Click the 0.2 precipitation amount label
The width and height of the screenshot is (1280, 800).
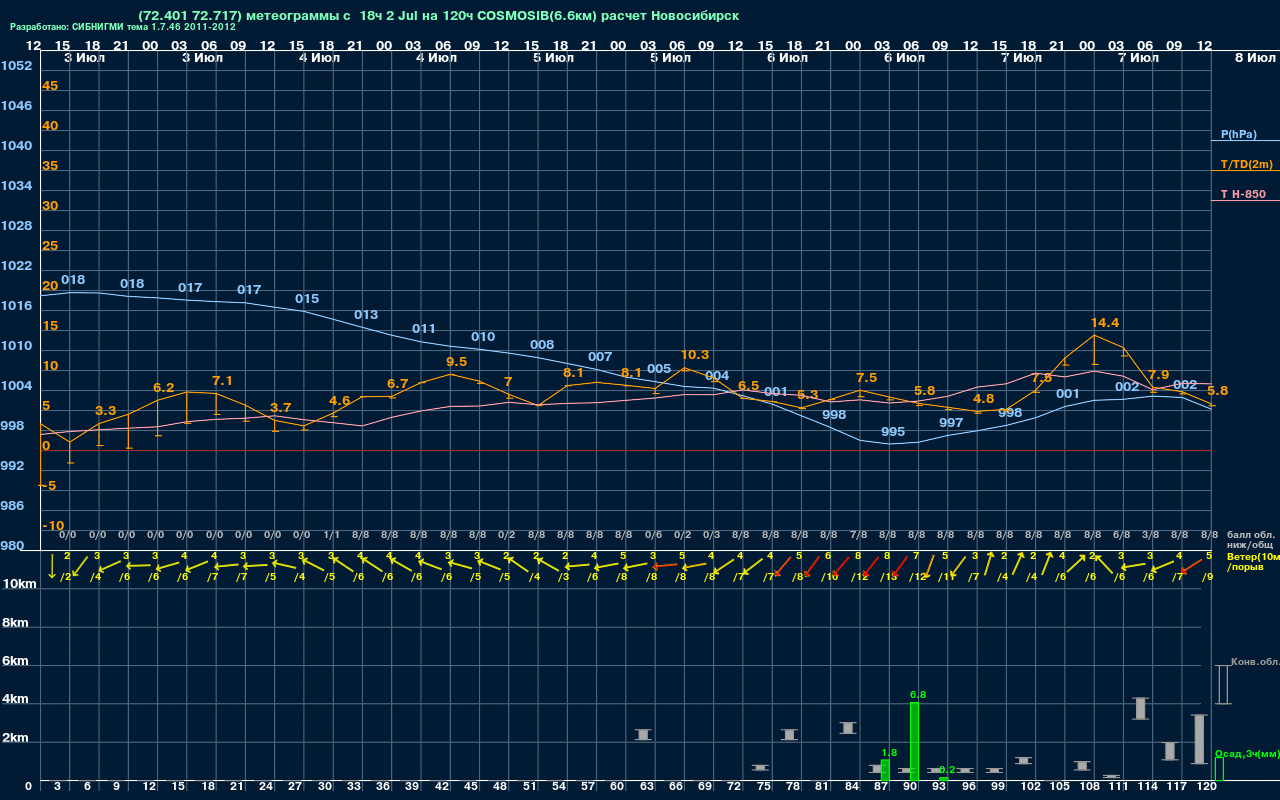click(x=947, y=769)
